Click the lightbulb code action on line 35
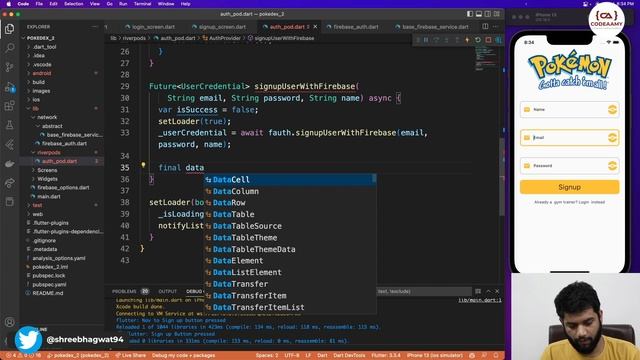 pyautogui.click(x=143, y=165)
